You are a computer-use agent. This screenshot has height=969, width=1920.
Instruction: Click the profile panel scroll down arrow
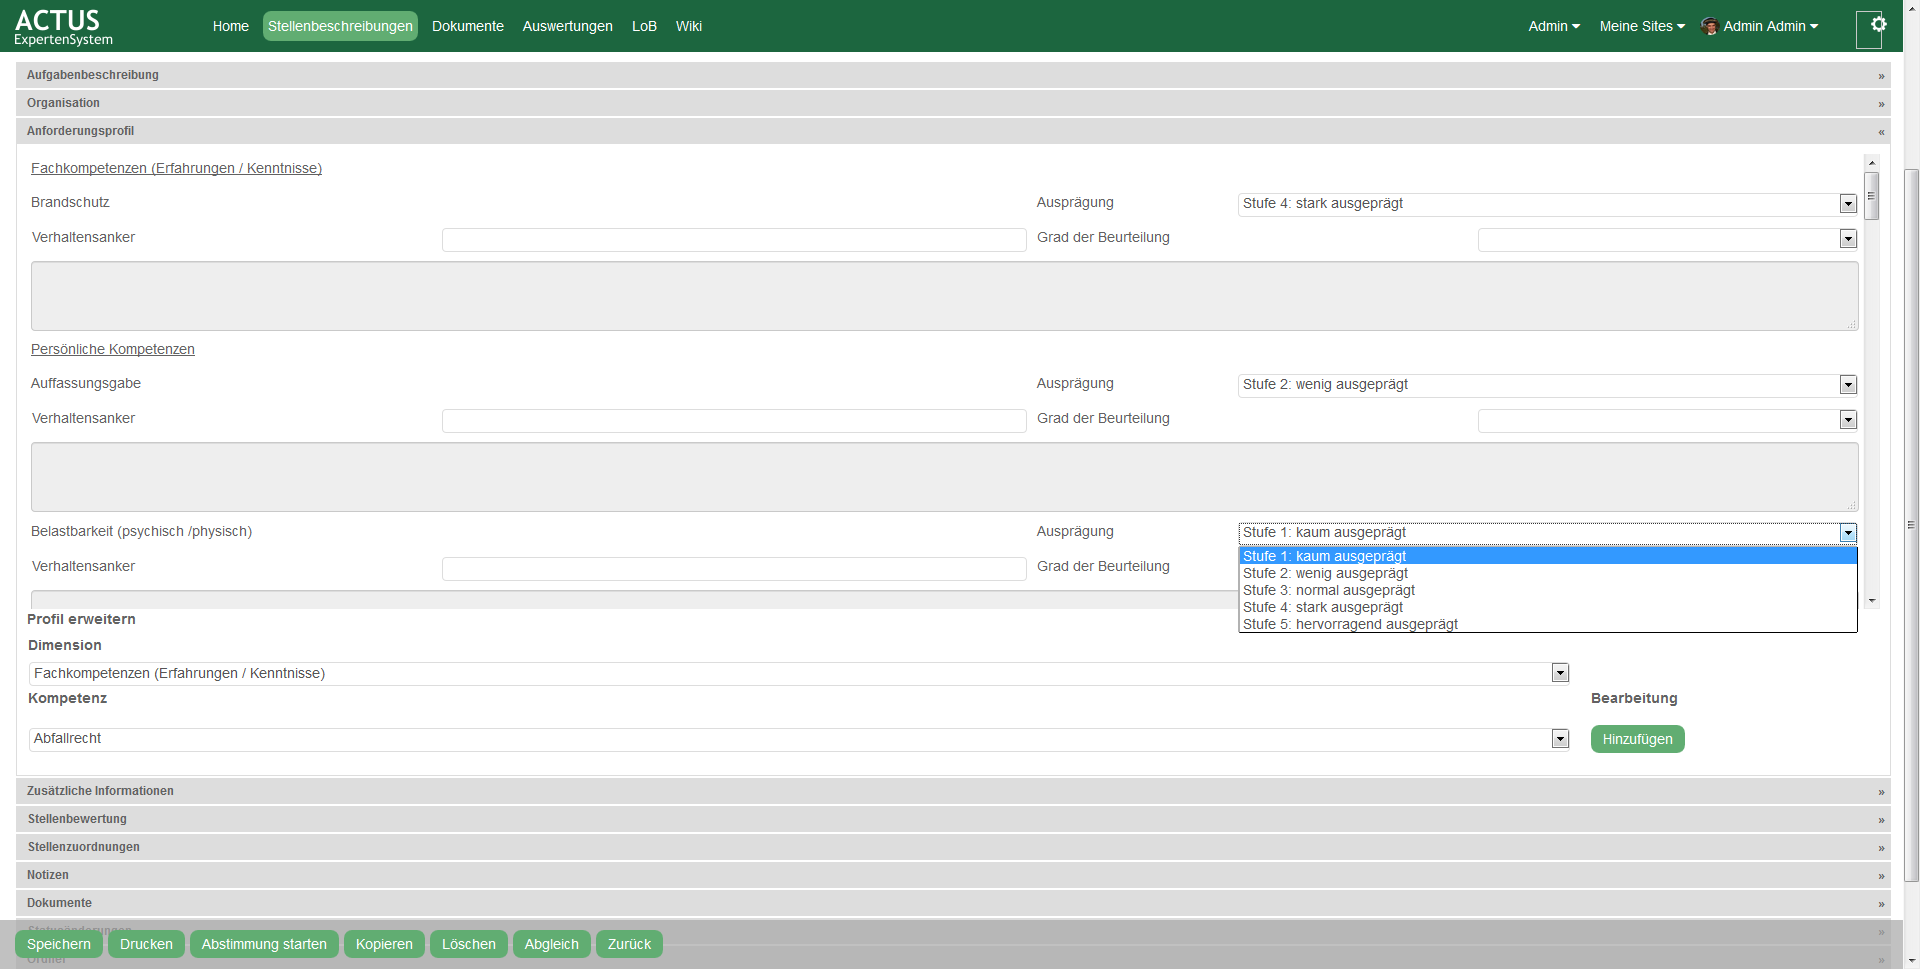click(x=1871, y=601)
